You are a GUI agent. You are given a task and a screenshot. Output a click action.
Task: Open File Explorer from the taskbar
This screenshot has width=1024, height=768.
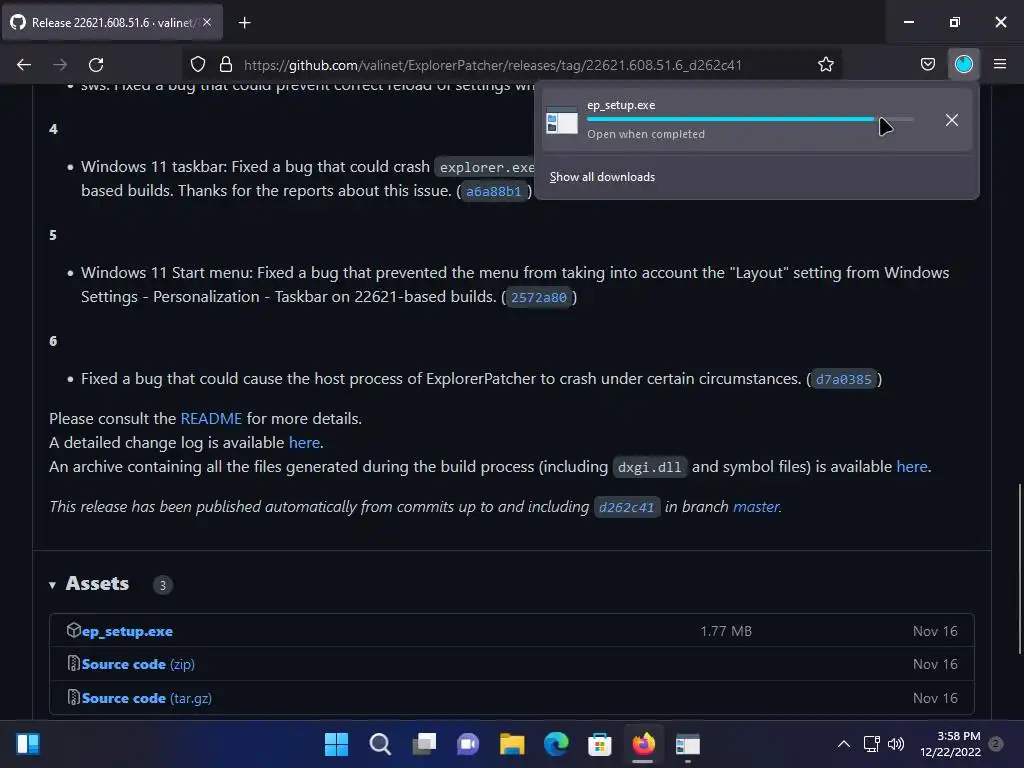pos(512,744)
